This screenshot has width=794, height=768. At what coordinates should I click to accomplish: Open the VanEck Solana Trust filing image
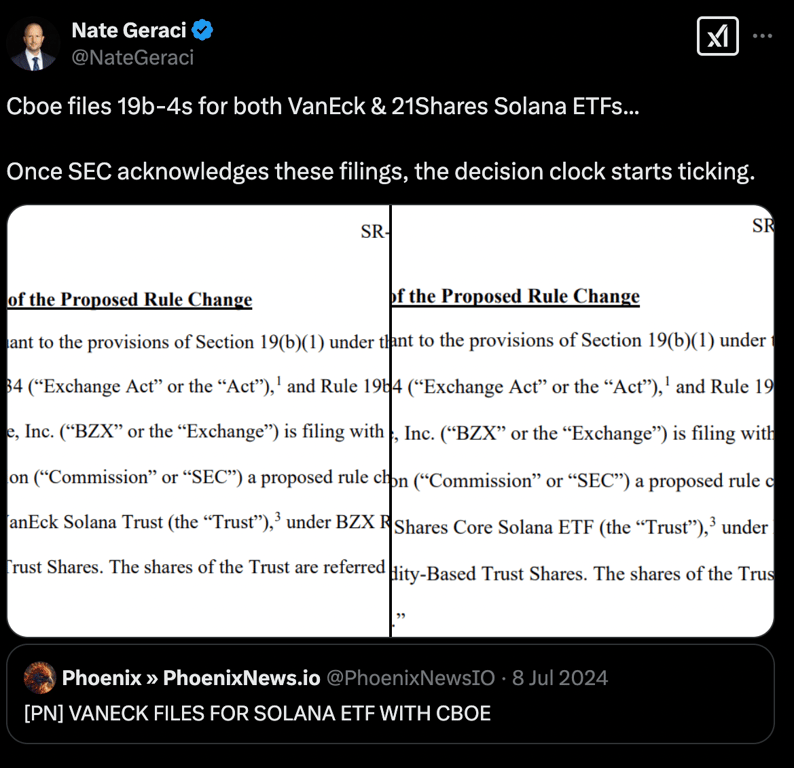coord(198,420)
